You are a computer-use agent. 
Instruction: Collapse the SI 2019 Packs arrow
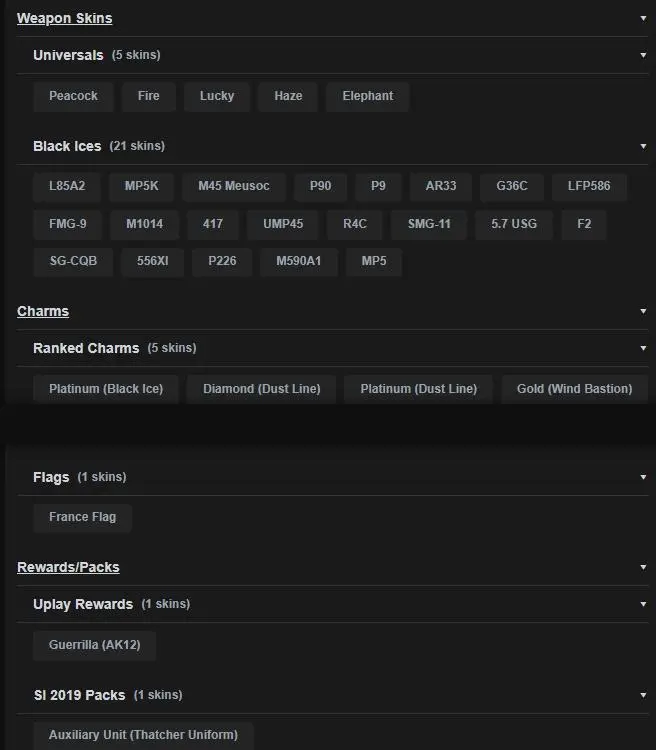point(643,695)
